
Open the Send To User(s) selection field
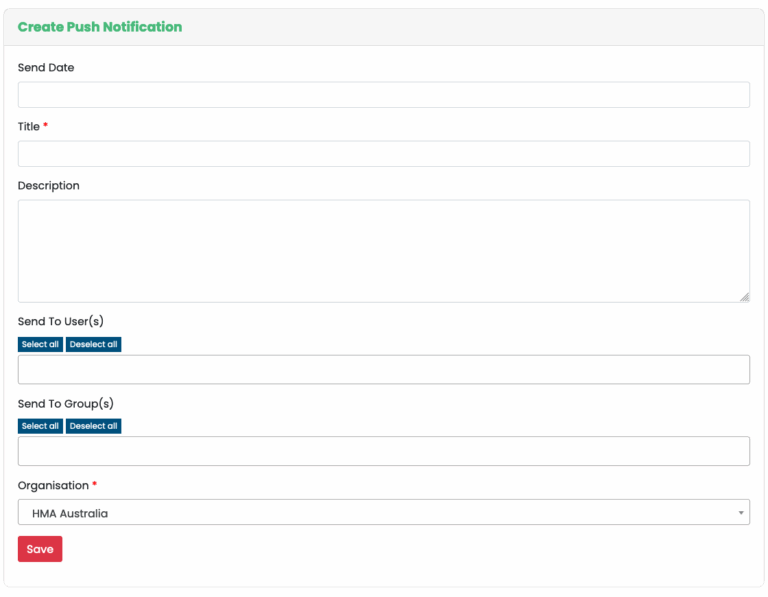tap(383, 369)
